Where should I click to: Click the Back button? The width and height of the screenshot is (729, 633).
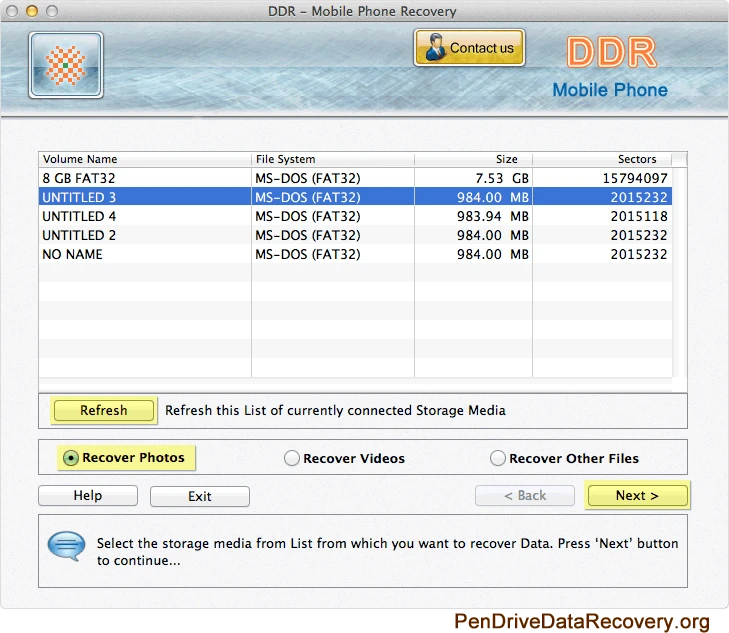tap(525, 496)
